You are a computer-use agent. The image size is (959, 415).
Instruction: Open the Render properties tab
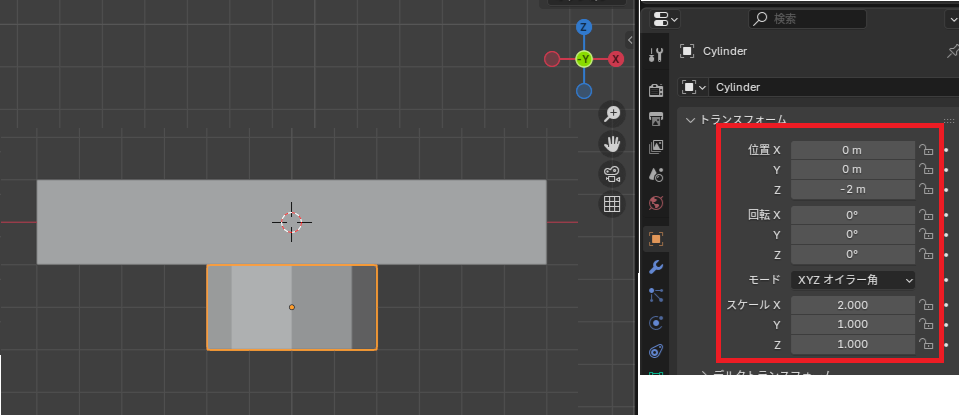[656, 91]
